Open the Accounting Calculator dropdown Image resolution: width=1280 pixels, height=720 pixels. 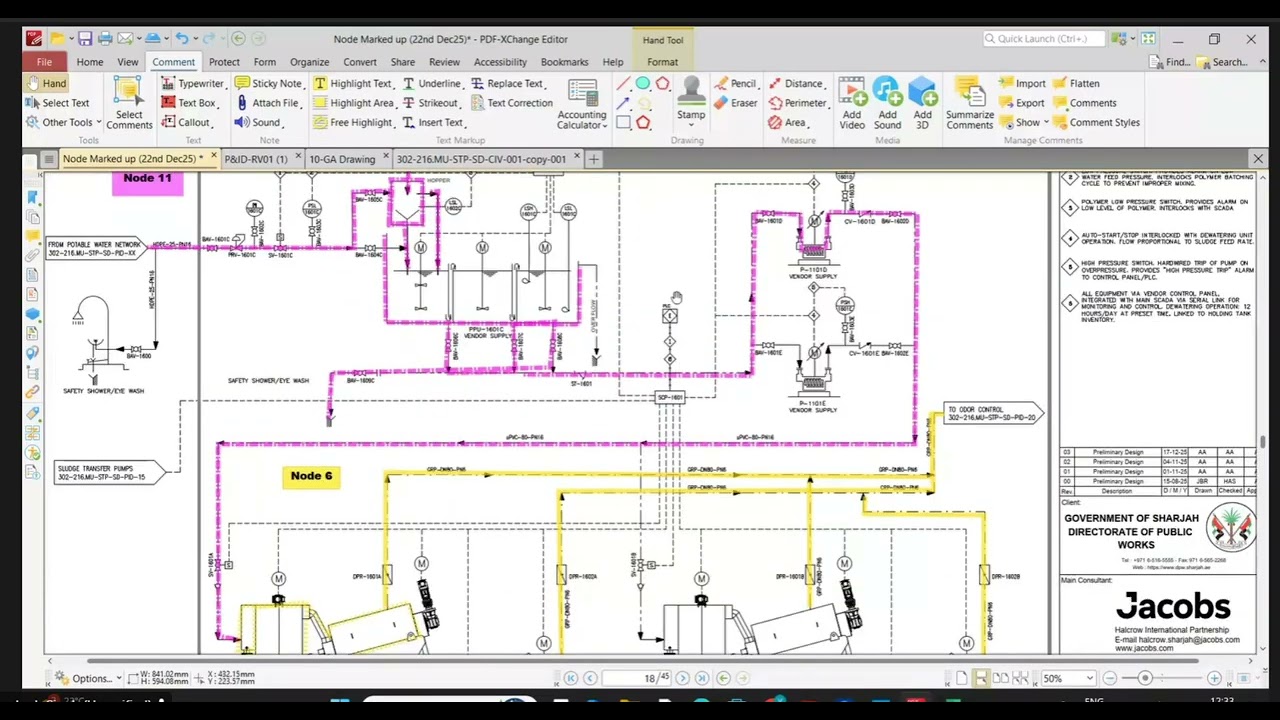click(582, 104)
